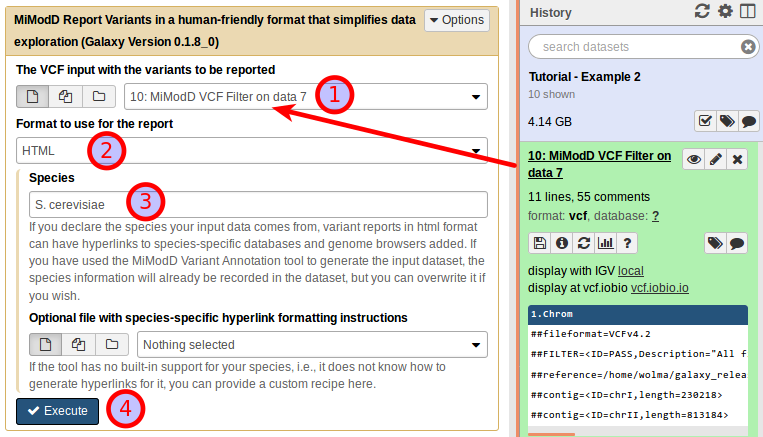Click the search datasets field

(x=643, y=47)
